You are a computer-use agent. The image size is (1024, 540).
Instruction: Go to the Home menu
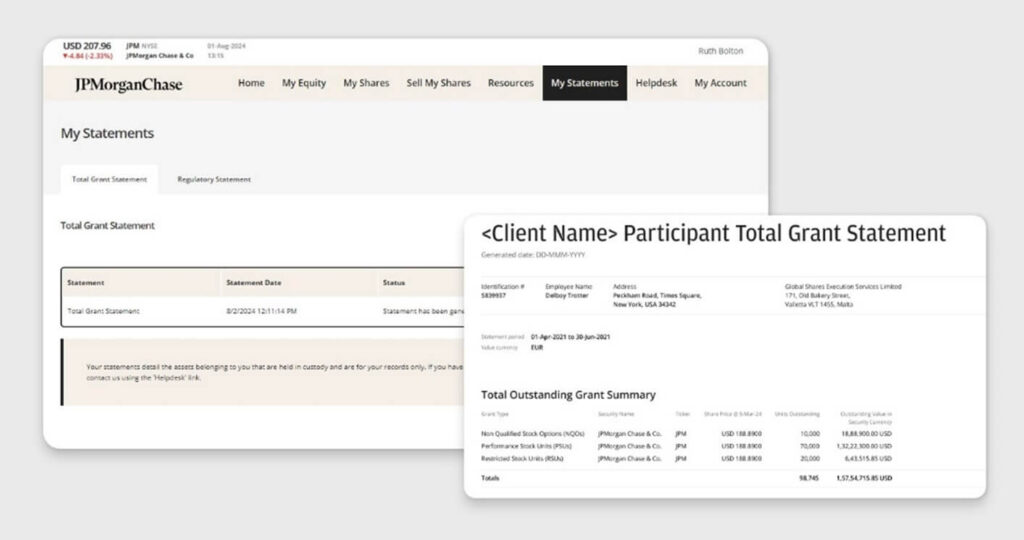251,83
